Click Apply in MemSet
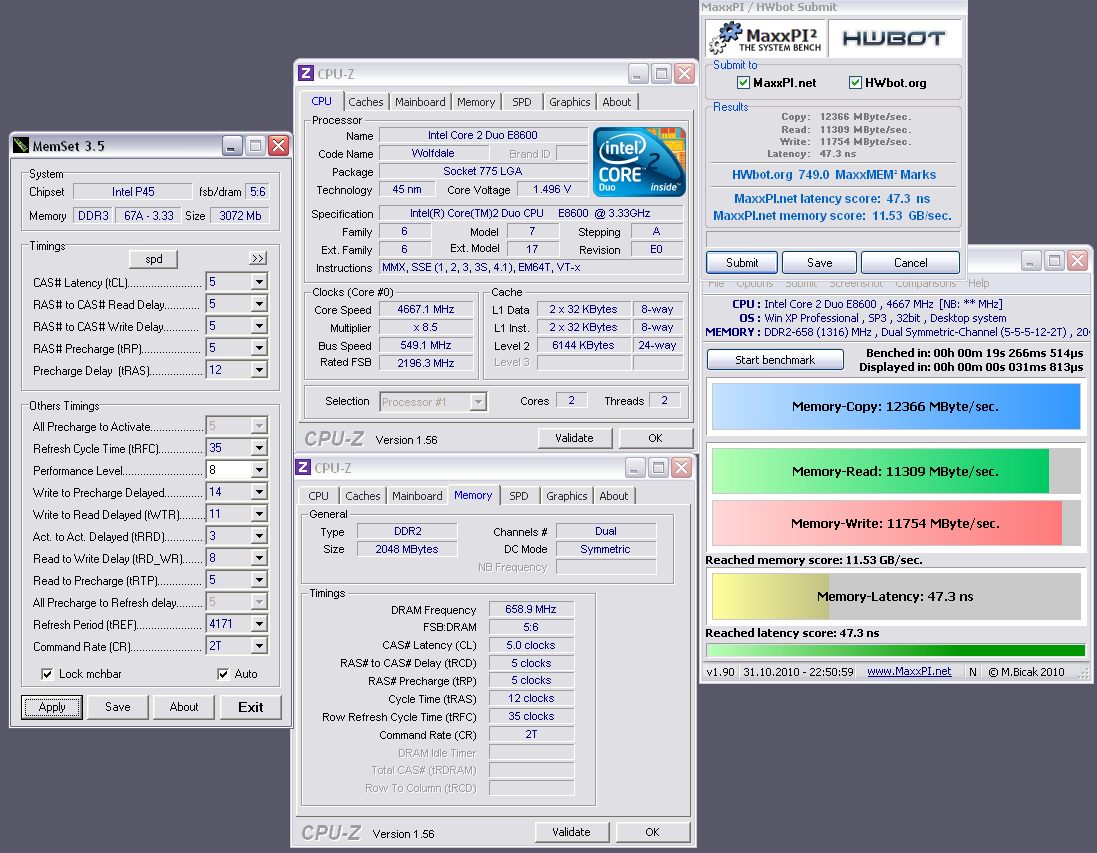This screenshot has width=1097, height=853. point(52,707)
